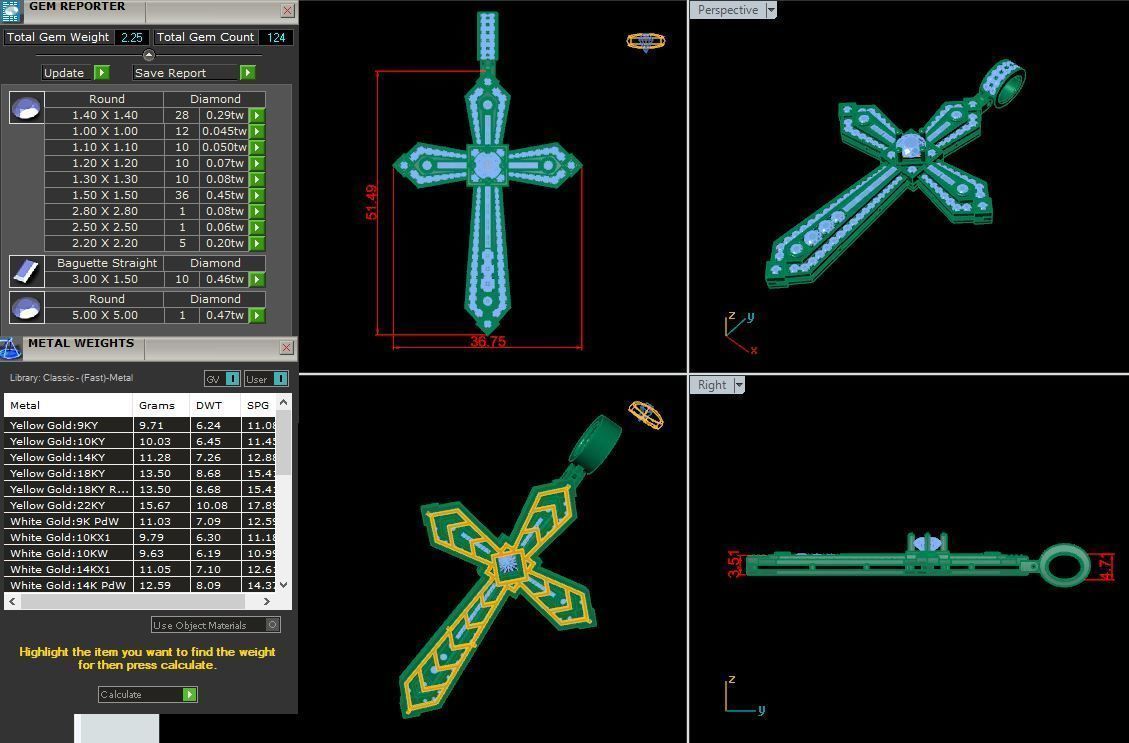Select the White Gold:9K PdW row
Image resolution: width=1129 pixels, height=743 pixels.
(x=140, y=521)
